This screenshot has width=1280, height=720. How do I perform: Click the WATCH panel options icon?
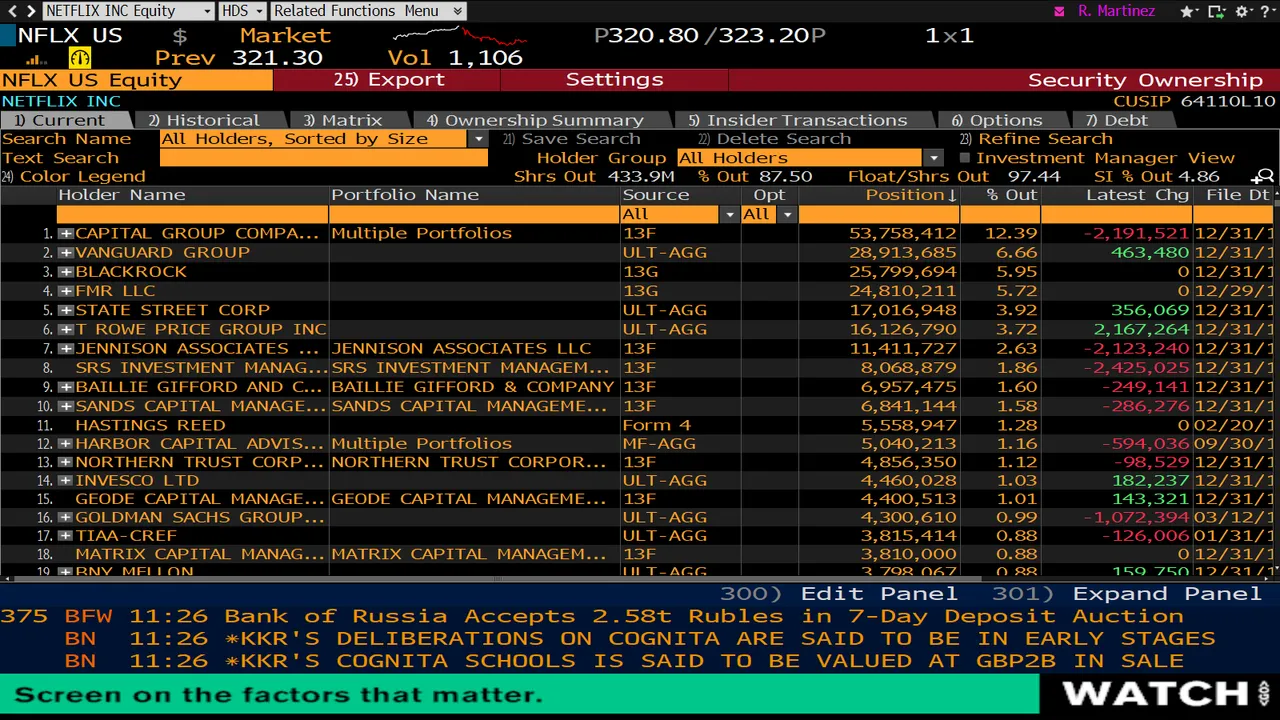point(1265,693)
